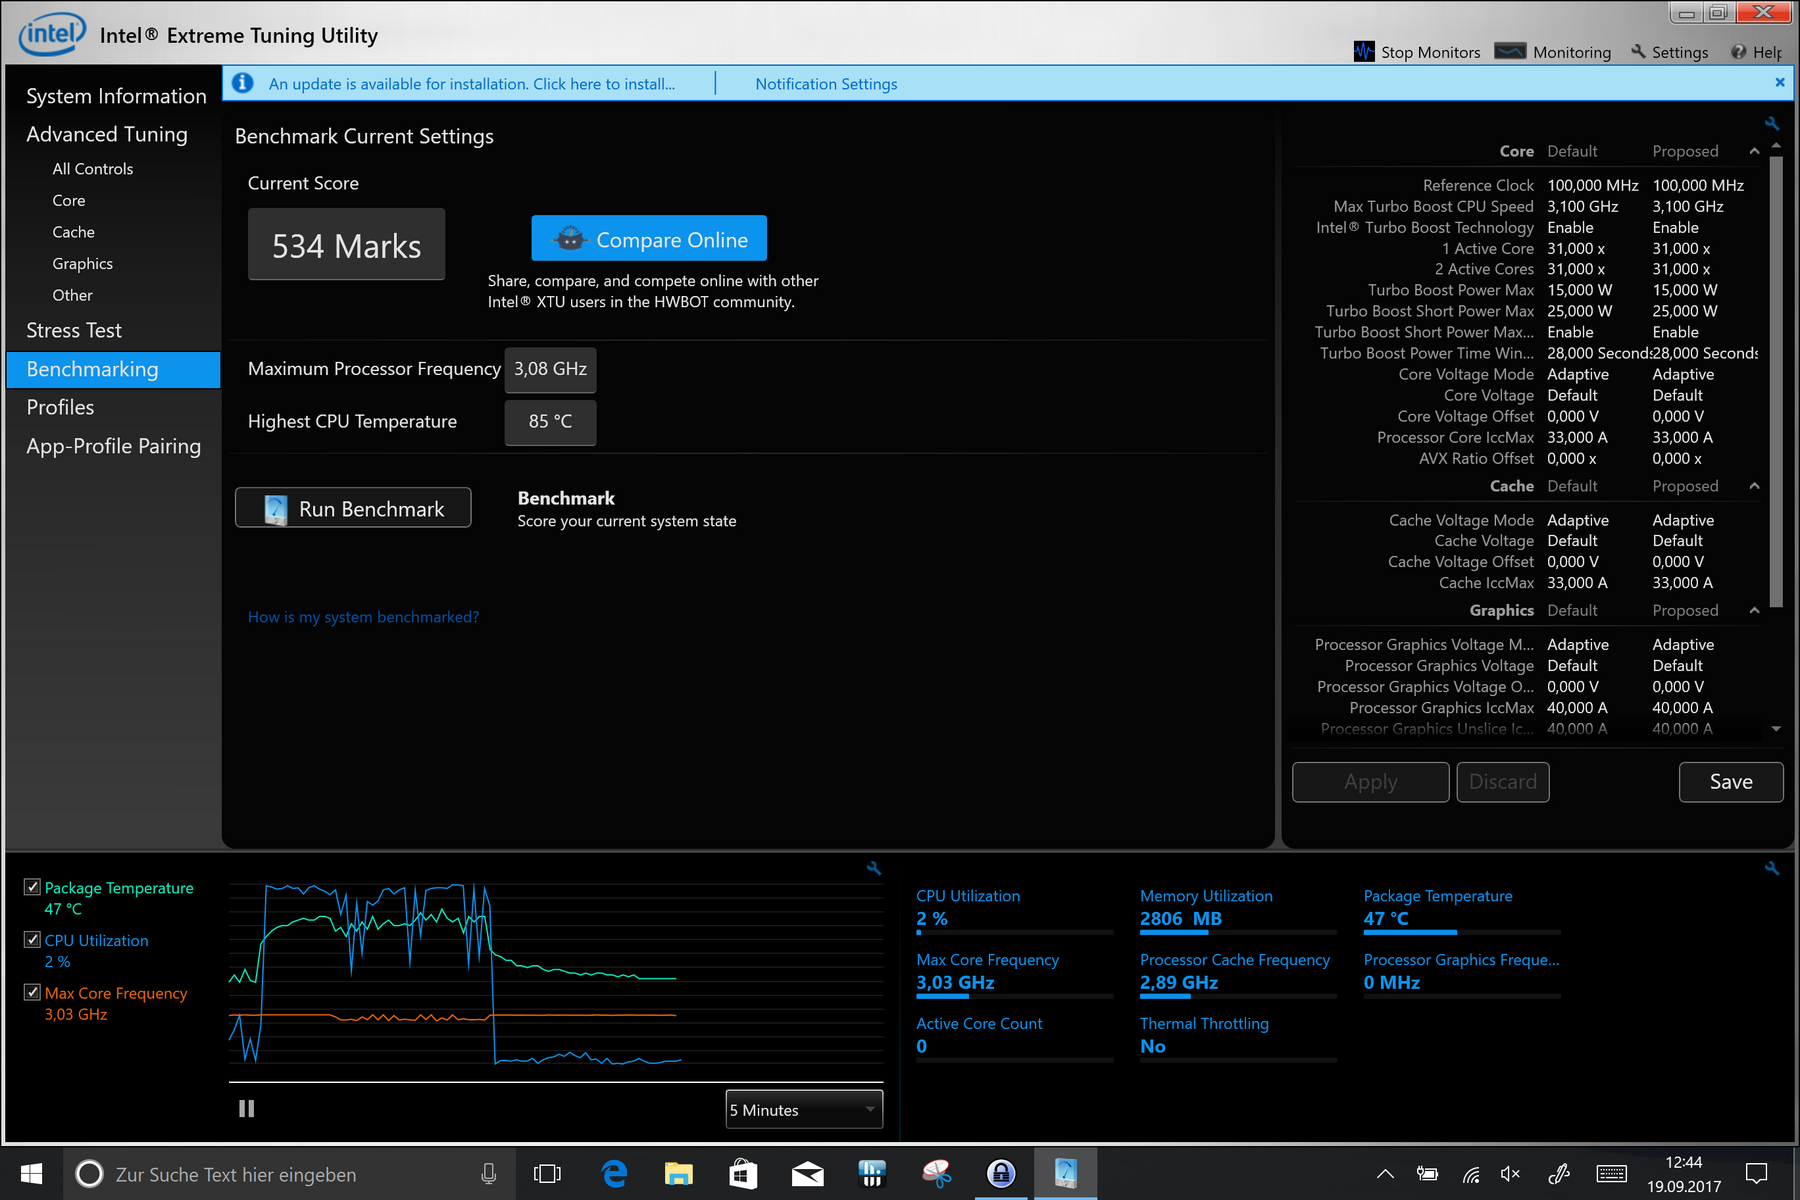Click the Apply button
The width and height of the screenshot is (1800, 1200).
pyautogui.click(x=1371, y=782)
